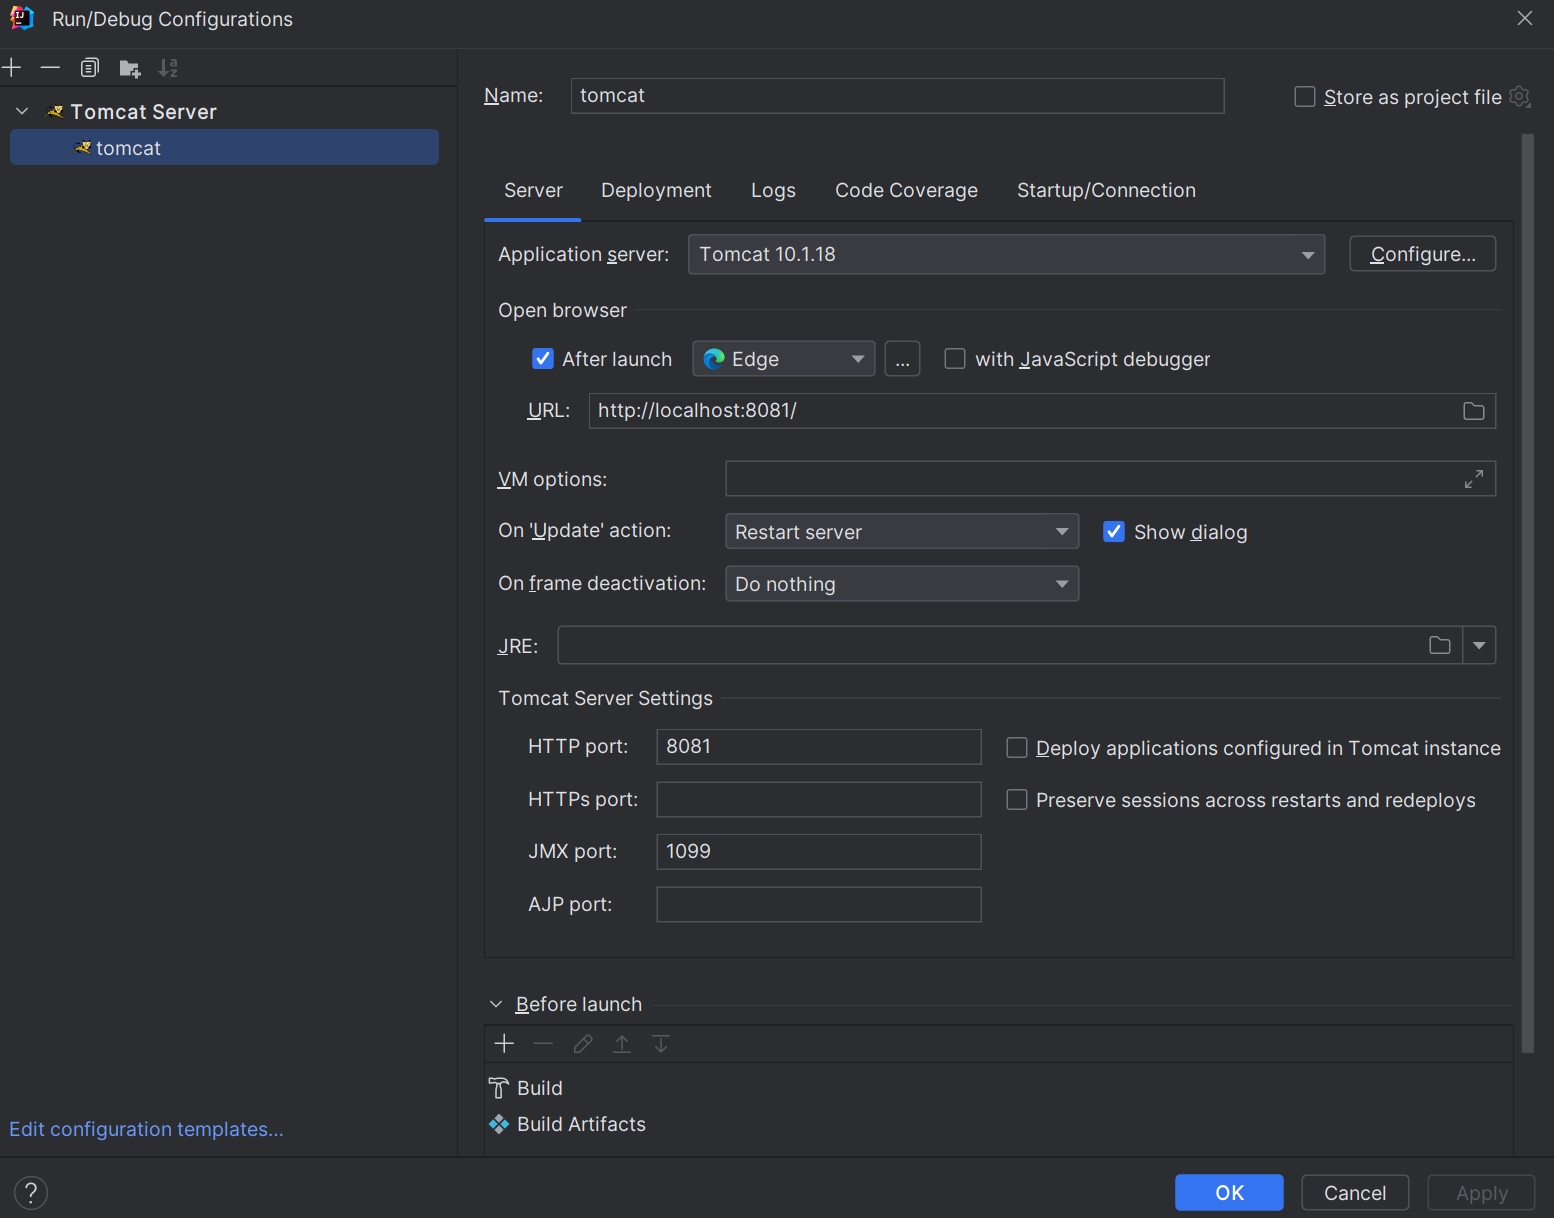Collapse the Before launch section

click(496, 1004)
